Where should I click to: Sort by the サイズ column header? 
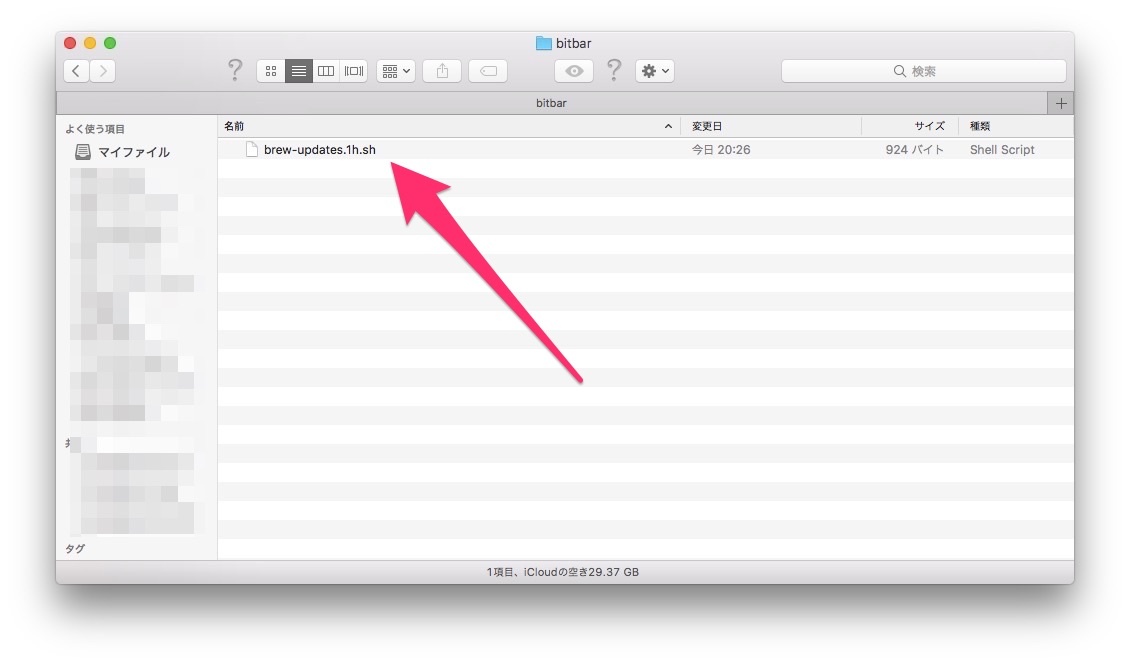910,126
